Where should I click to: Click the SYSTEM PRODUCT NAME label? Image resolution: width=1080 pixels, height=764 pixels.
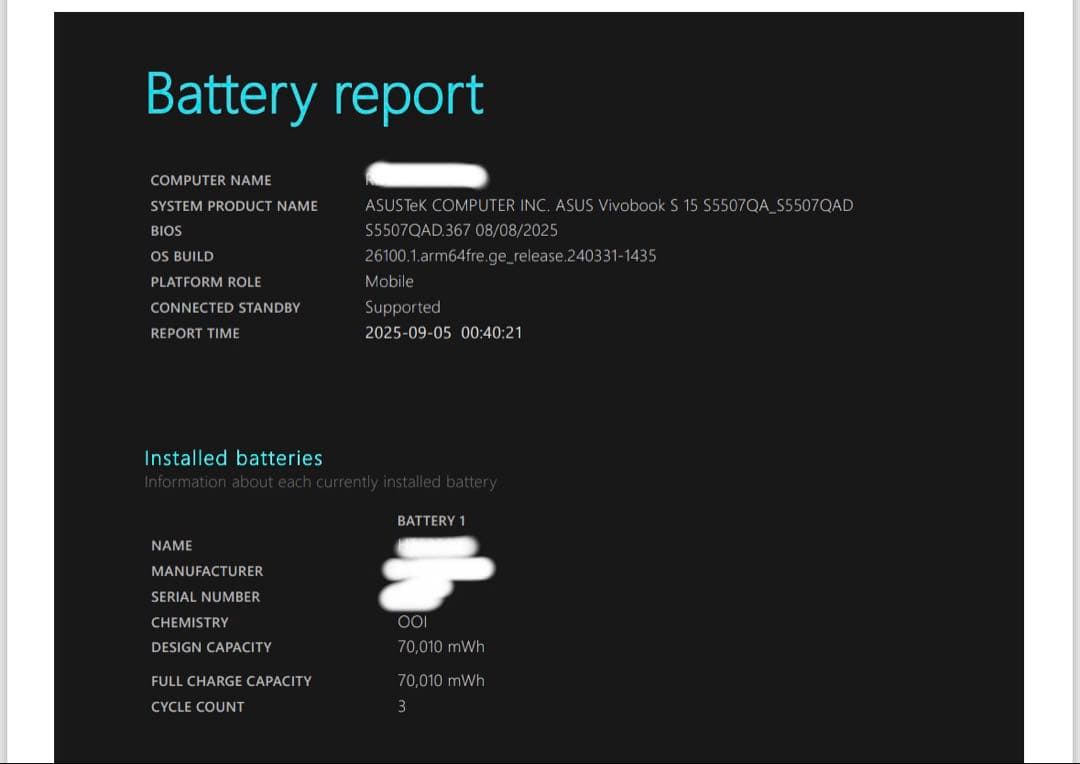[x=233, y=206]
